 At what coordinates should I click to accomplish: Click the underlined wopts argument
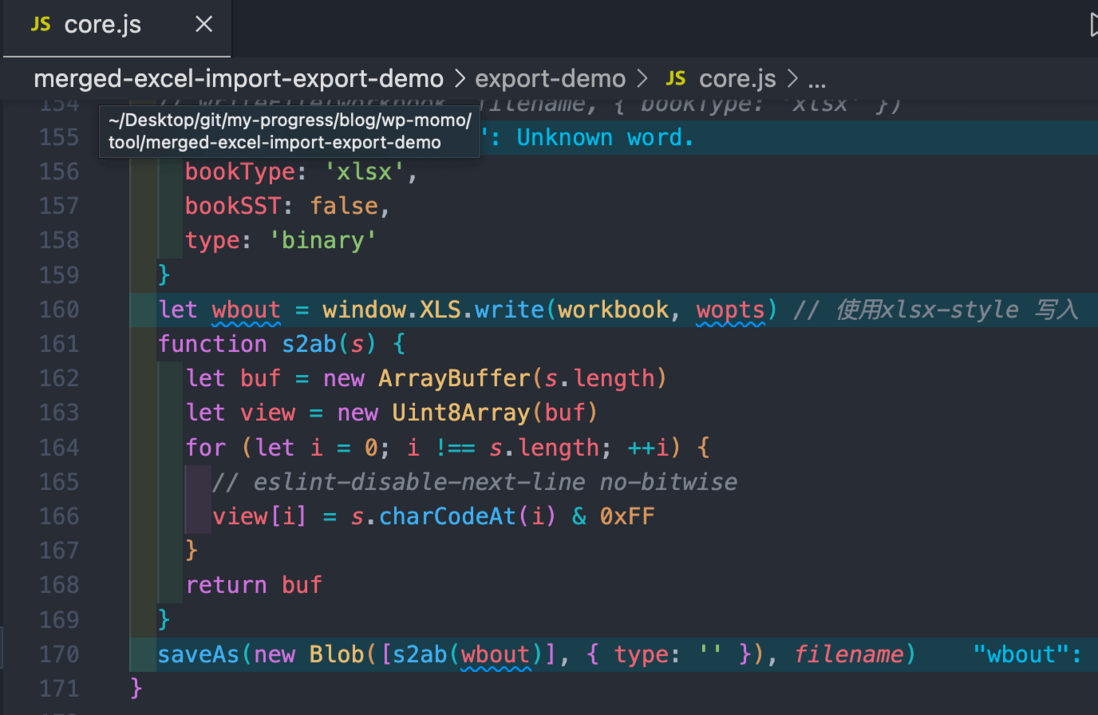pos(730,310)
